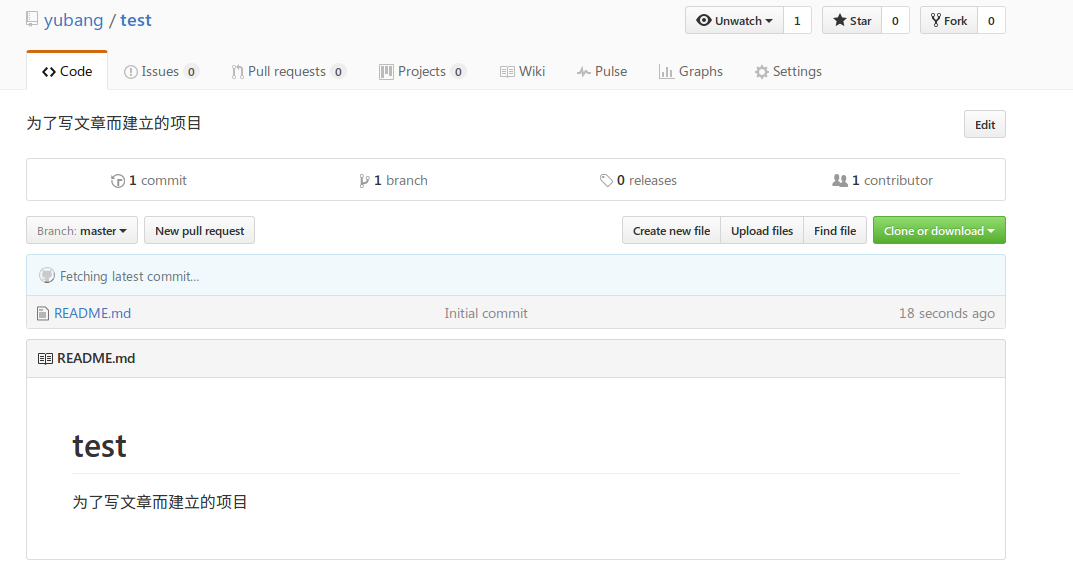Viewport: 1073px width, 576px height.
Task: Fork the repository
Action: (x=948, y=21)
